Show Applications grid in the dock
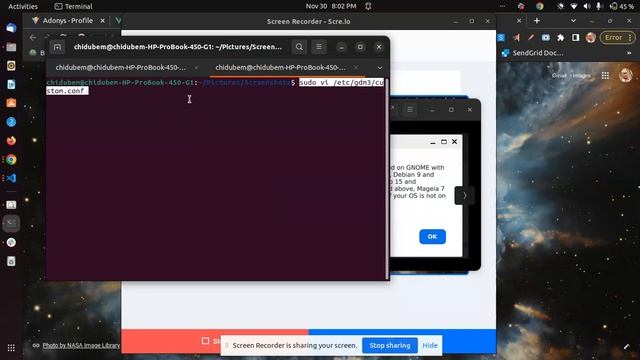This screenshot has width=640, height=360. point(11,348)
